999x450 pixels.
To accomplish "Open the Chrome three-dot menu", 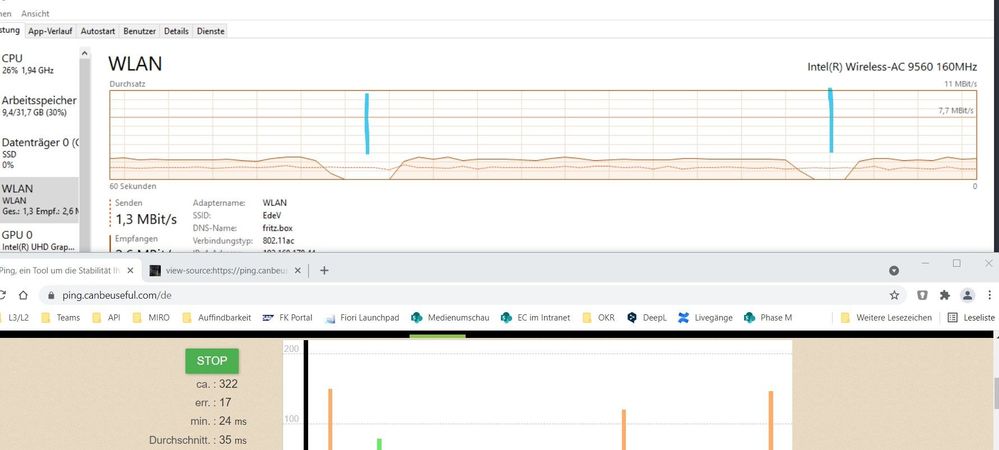I will click(989, 295).
